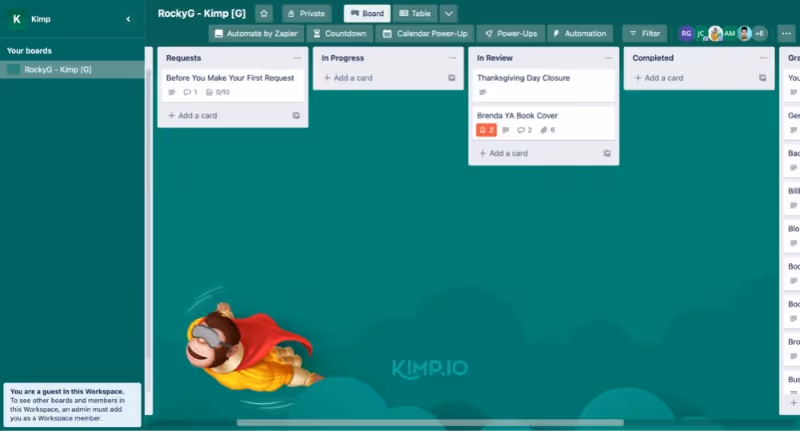This screenshot has width=800, height=431.
Task: Create from template in In Progress list
Action: (x=452, y=78)
